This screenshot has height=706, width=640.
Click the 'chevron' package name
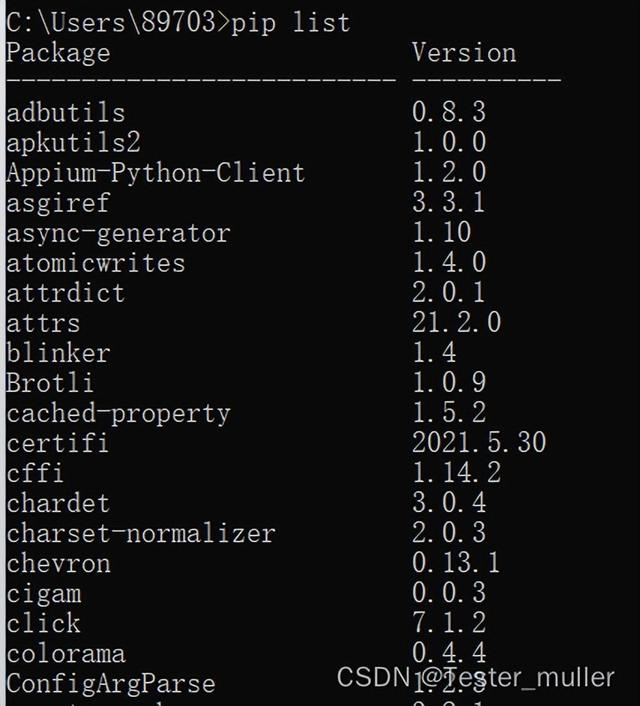(x=58, y=563)
